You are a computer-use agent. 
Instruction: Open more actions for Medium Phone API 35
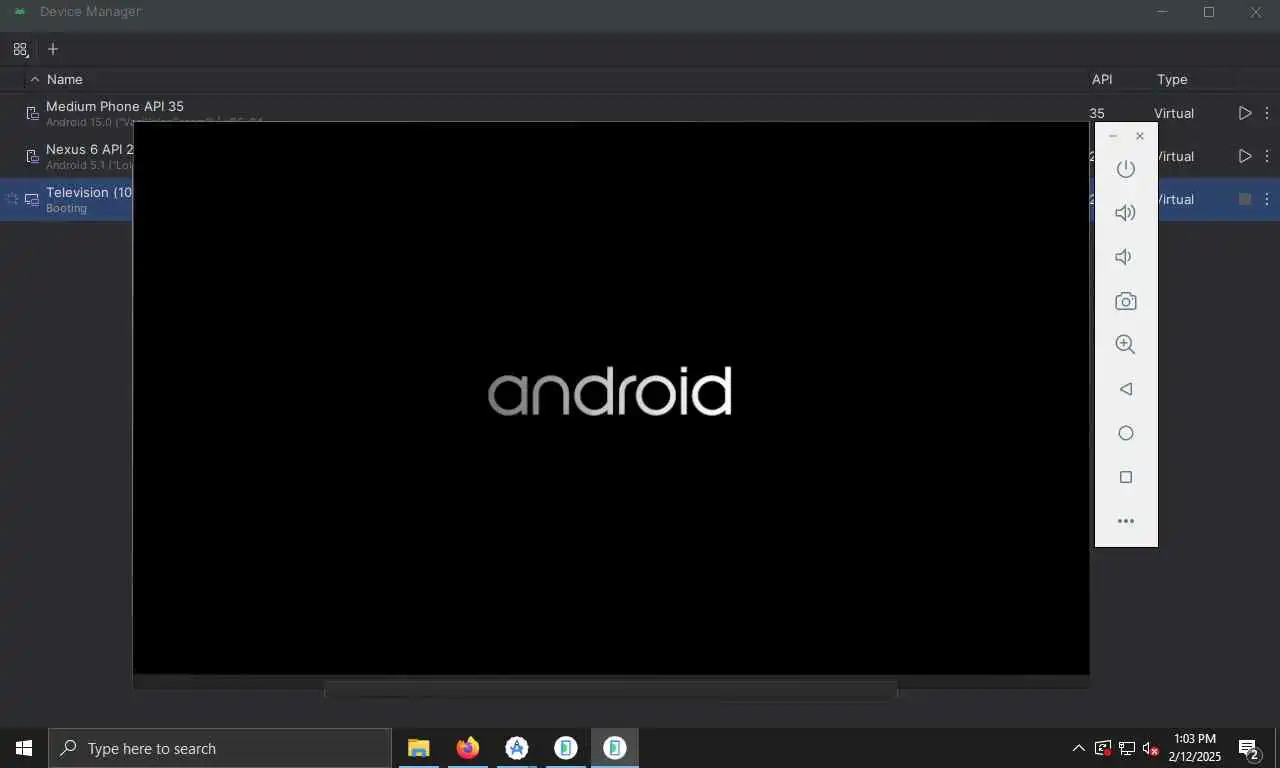pyautogui.click(x=1267, y=113)
